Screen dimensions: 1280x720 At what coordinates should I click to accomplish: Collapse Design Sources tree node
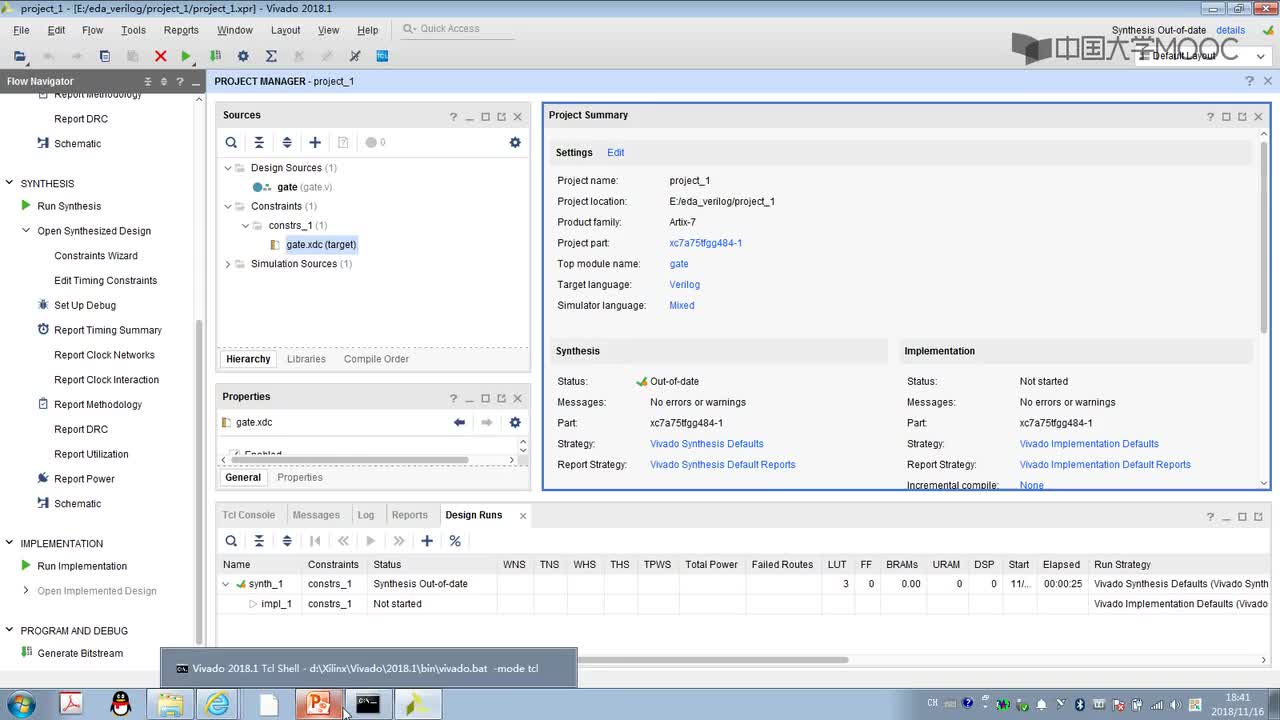(x=228, y=168)
